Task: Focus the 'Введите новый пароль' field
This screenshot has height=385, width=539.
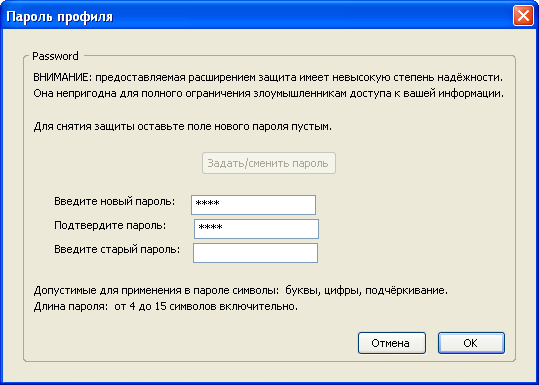Action: coord(253,205)
